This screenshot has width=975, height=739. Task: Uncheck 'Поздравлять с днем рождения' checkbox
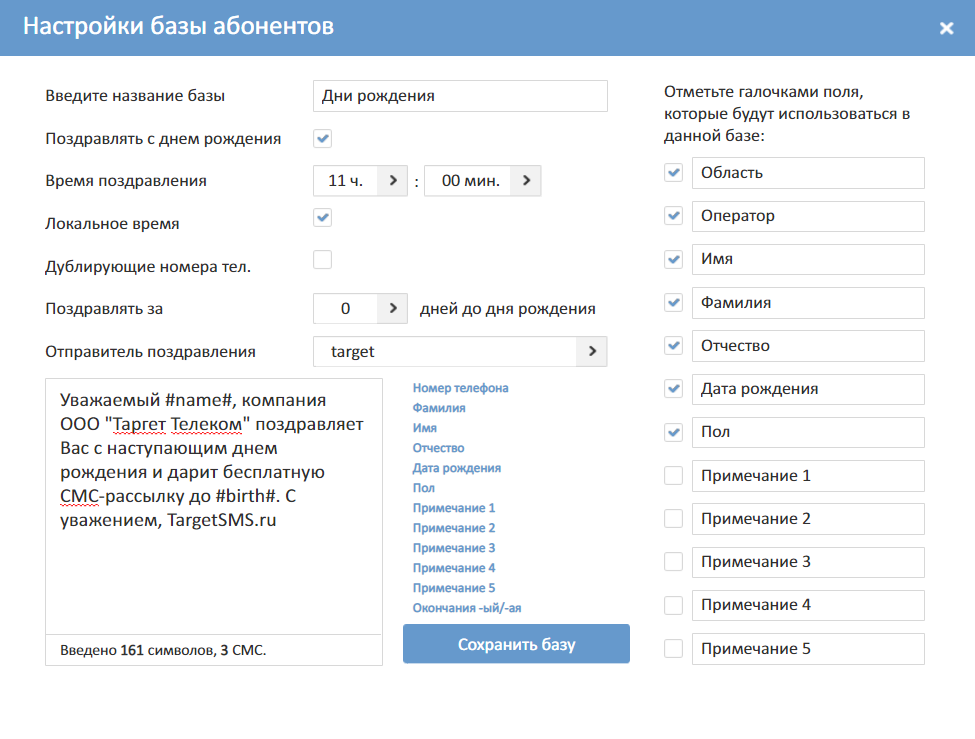pyautogui.click(x=323, y=138)
